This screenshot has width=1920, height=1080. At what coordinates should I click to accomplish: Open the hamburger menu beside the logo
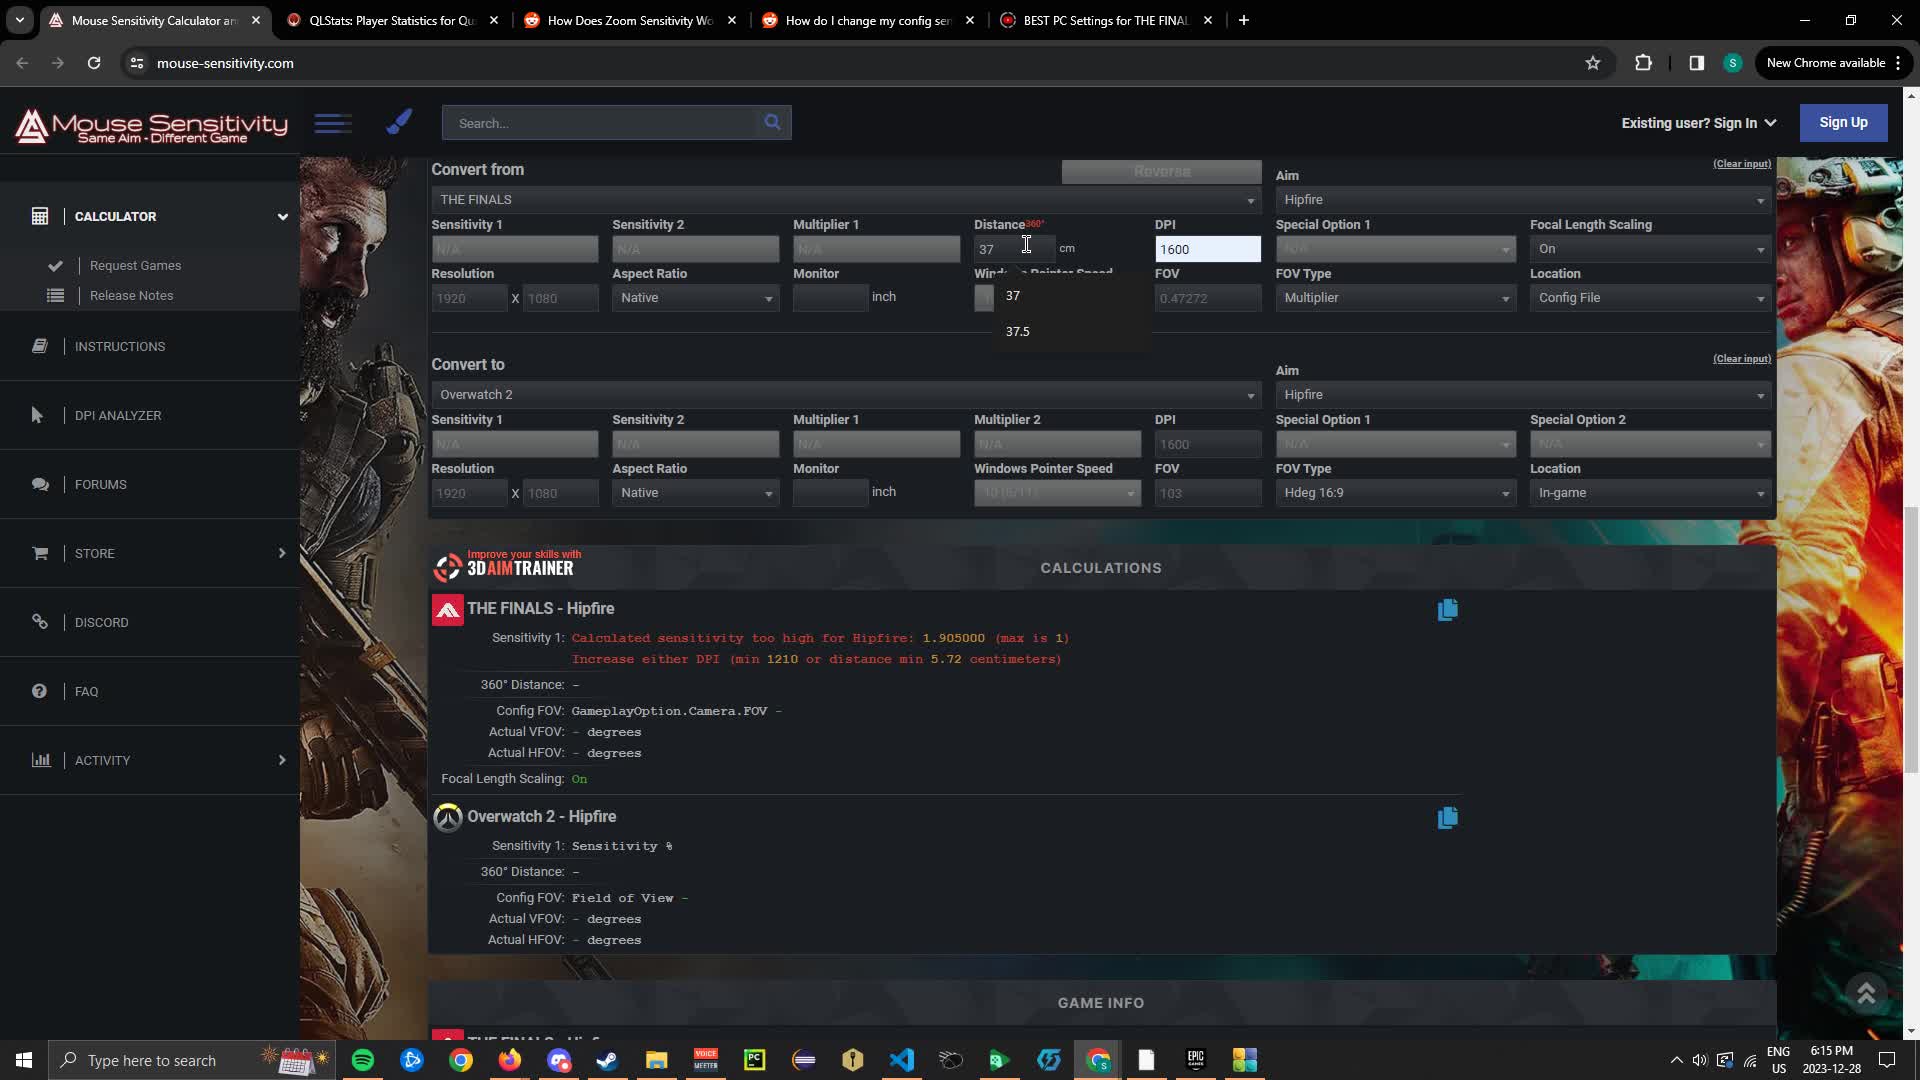point(333,122)
